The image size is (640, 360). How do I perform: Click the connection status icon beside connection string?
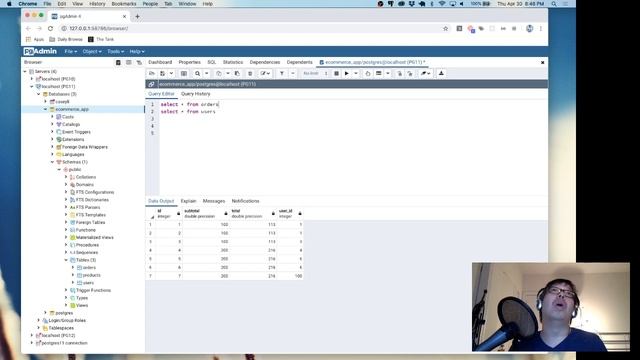[x=151, y=84]
